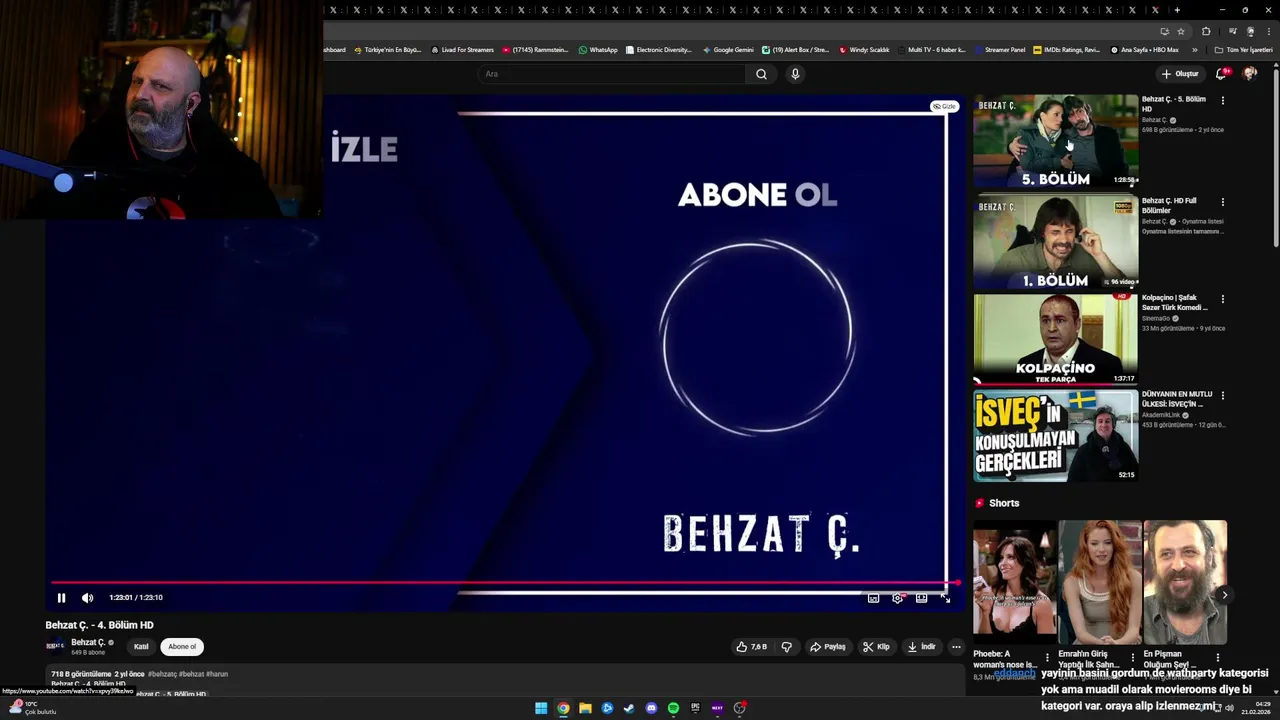
Task: Open File Explorer from the taskbar
Action: coord(585,708)
